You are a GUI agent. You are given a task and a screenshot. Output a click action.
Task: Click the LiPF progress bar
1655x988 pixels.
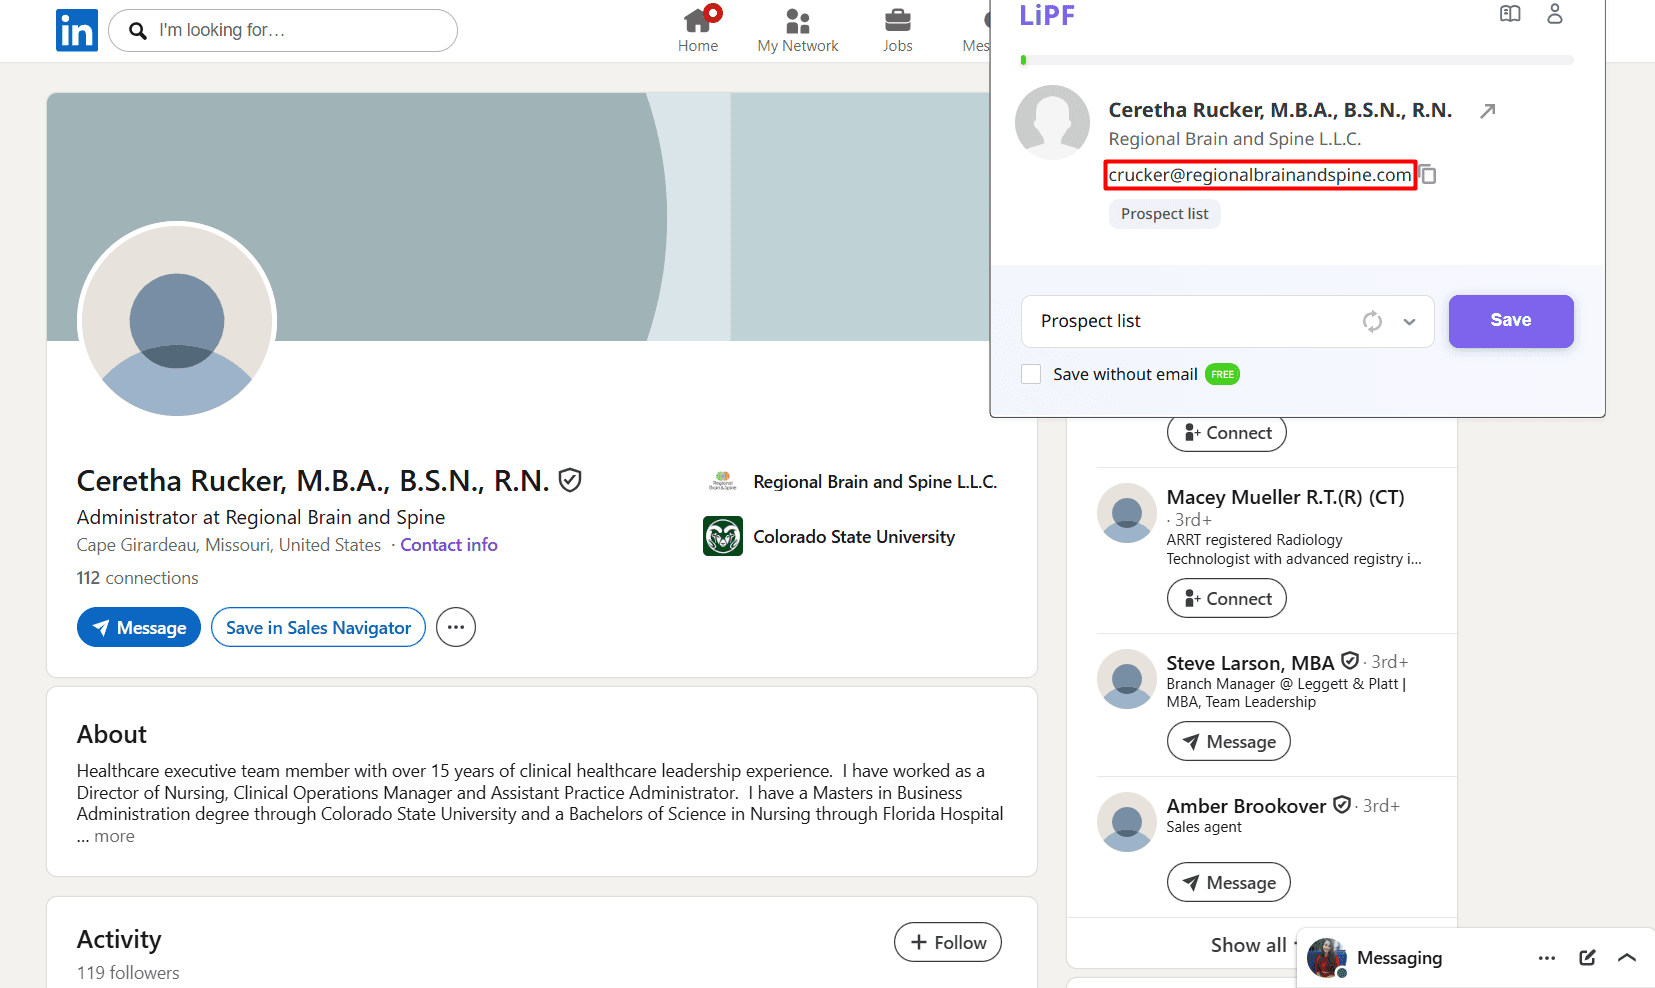1297,60
